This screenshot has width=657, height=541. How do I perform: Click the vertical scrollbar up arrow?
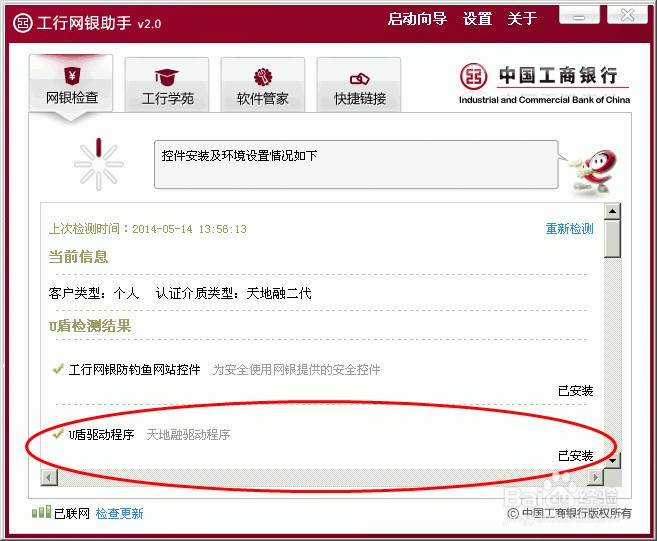click(612, 211)
